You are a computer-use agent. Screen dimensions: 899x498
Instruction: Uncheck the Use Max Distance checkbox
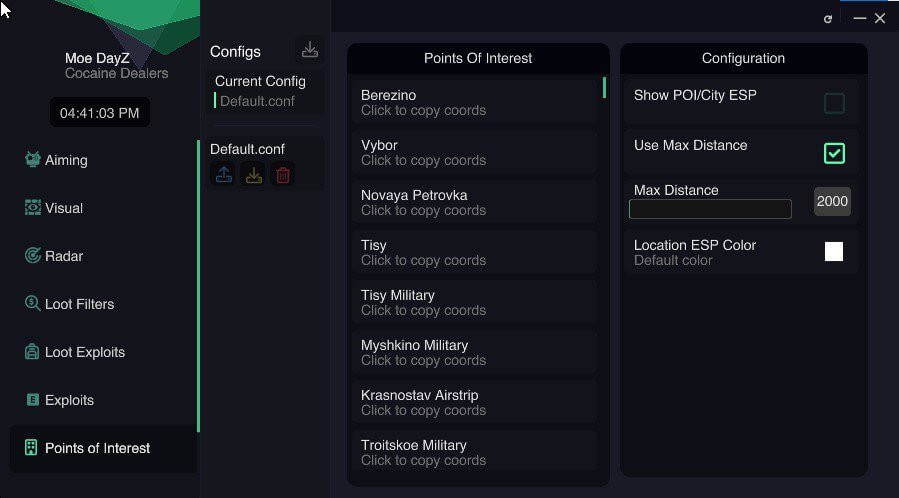coord(834,153)
